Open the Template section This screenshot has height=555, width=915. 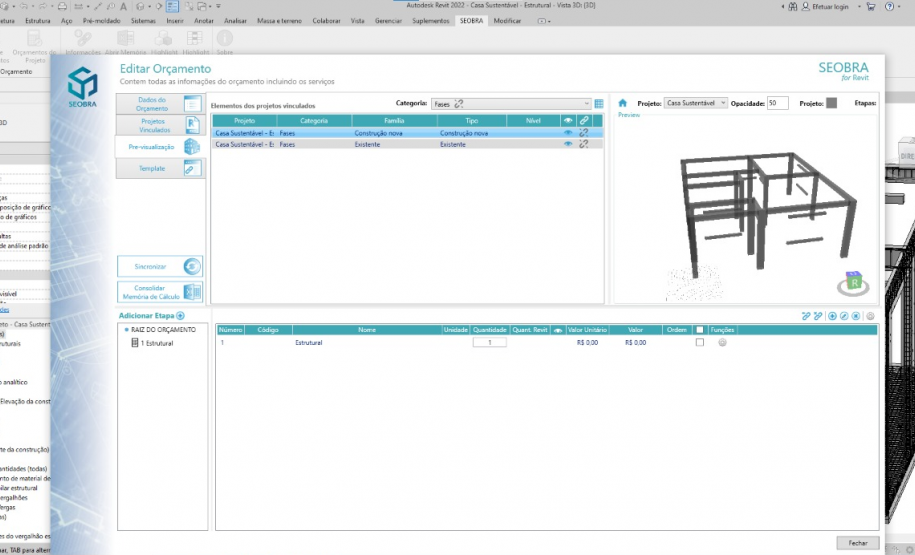pos(160,169)
